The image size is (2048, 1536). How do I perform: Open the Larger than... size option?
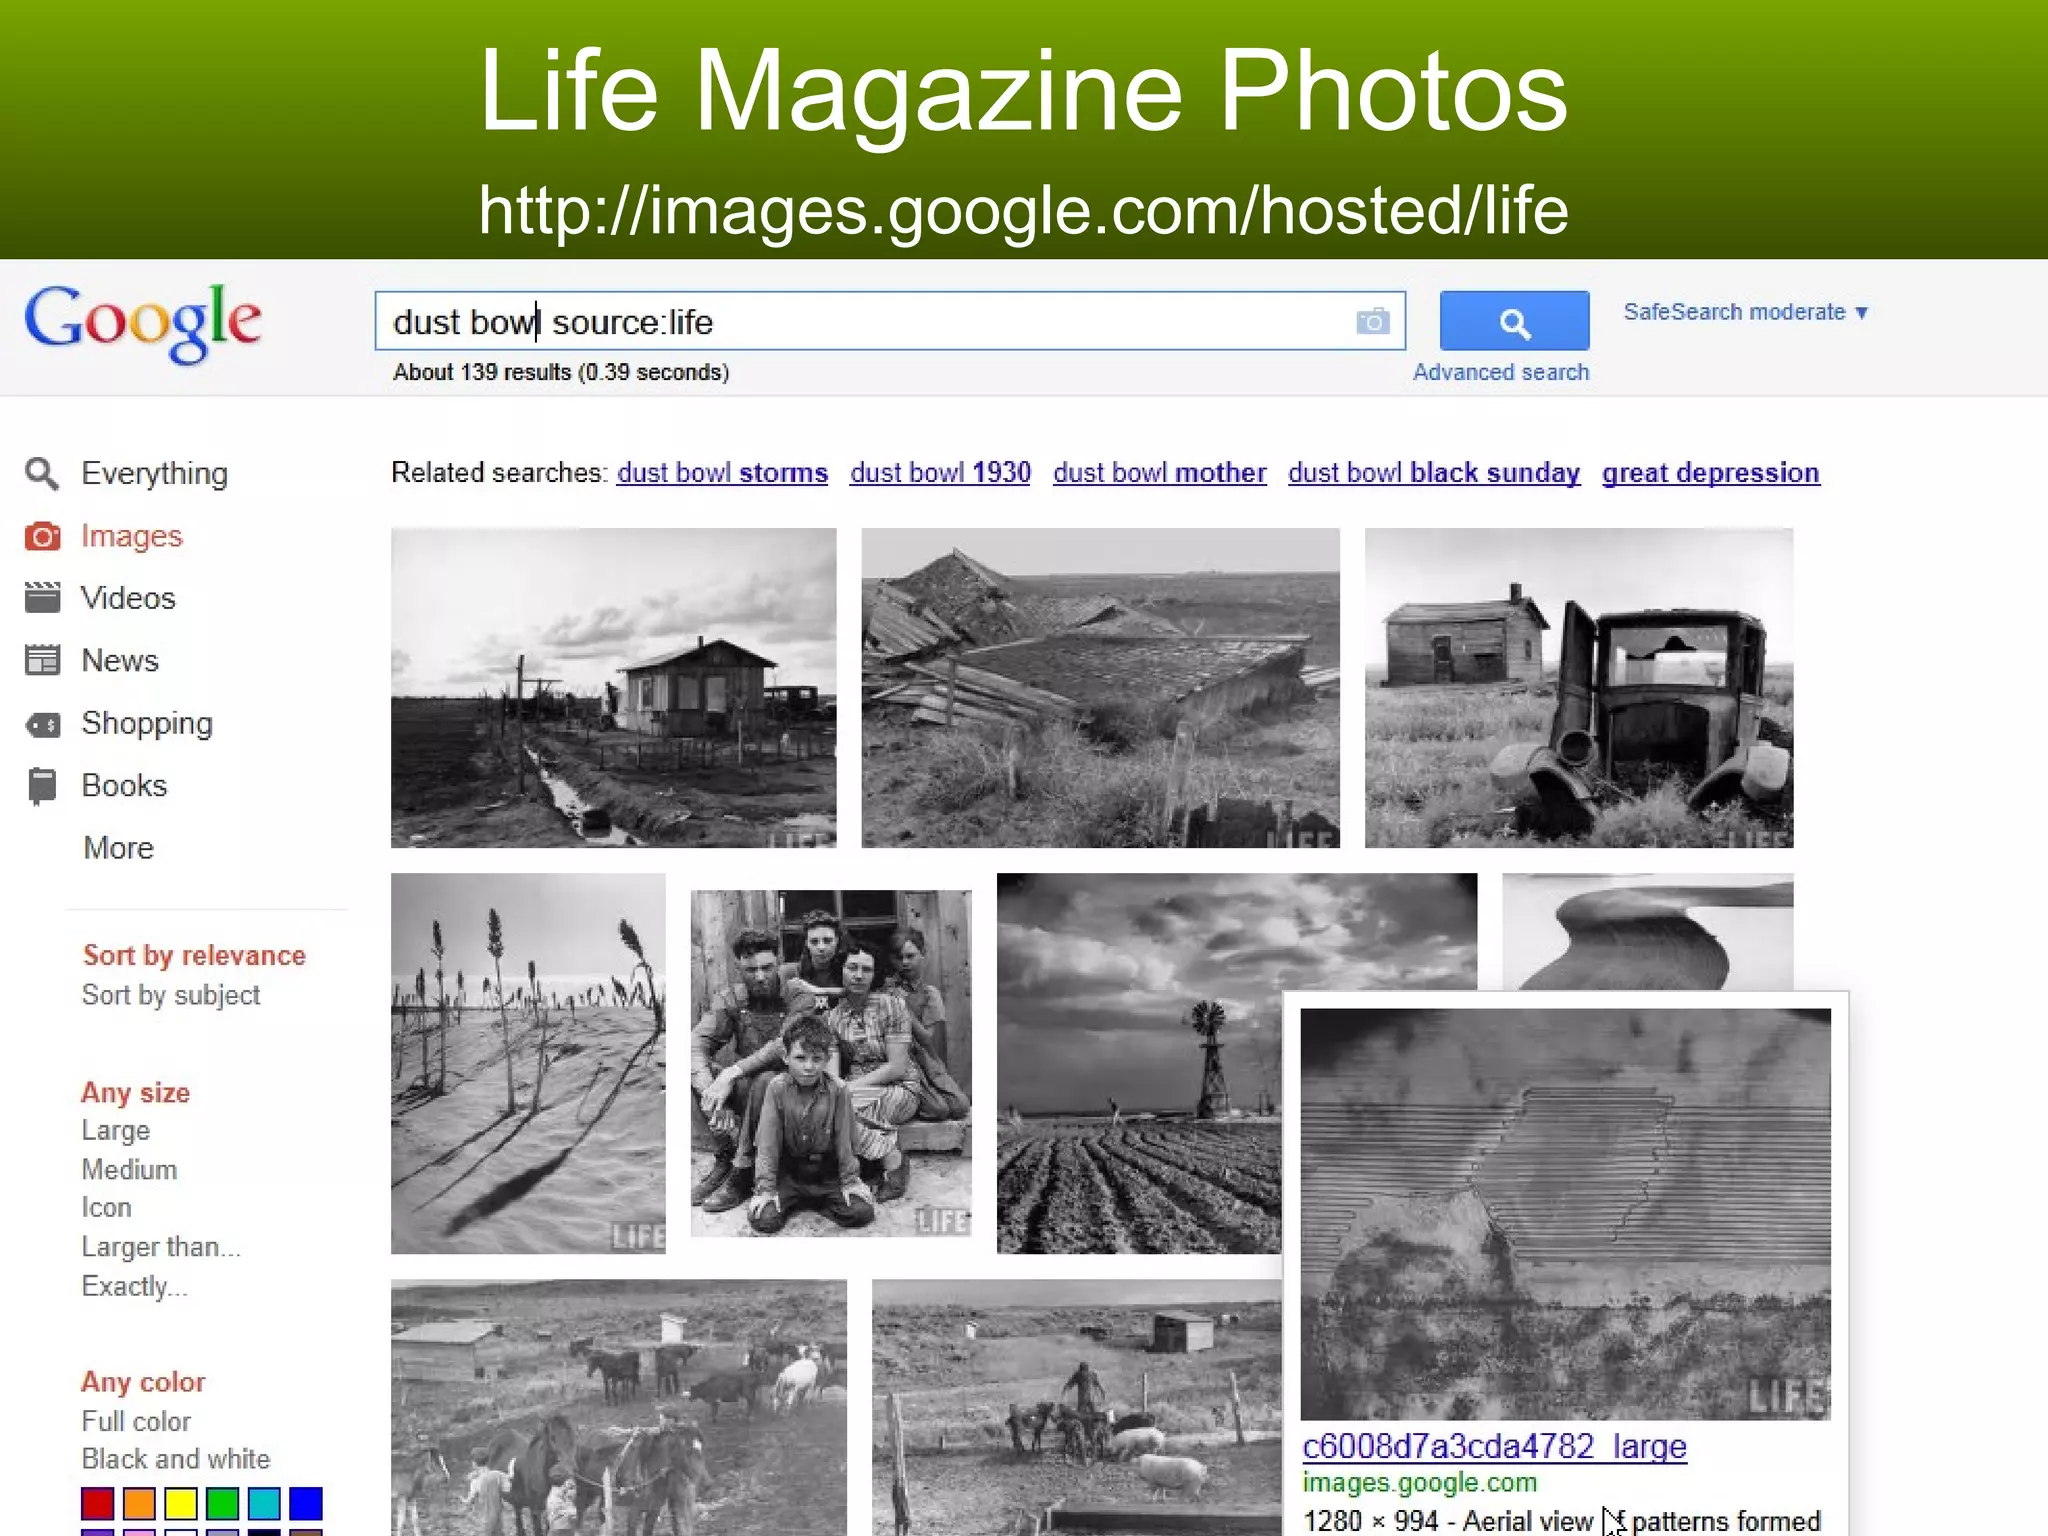point(161,1247)
